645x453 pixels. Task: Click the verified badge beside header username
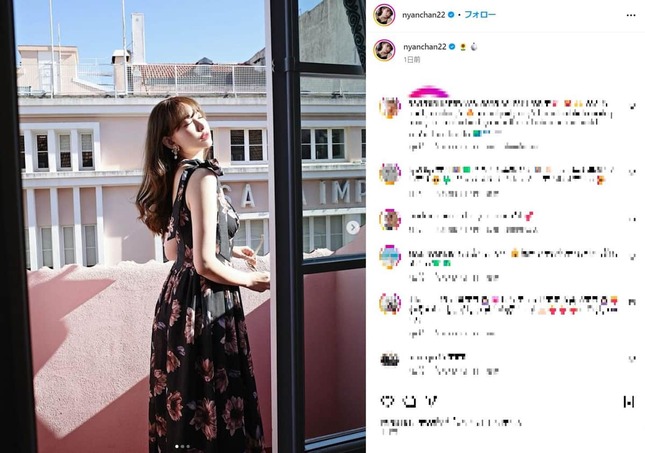(451, 15)
